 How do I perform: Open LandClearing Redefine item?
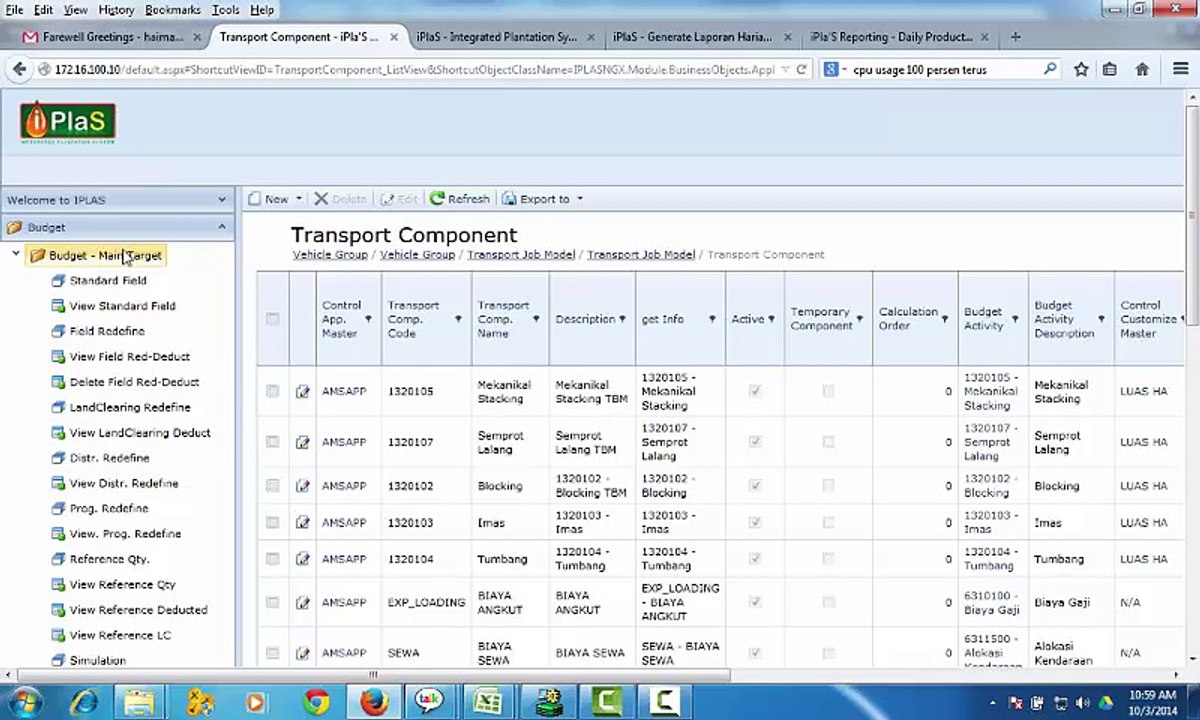tap(129, 407)
